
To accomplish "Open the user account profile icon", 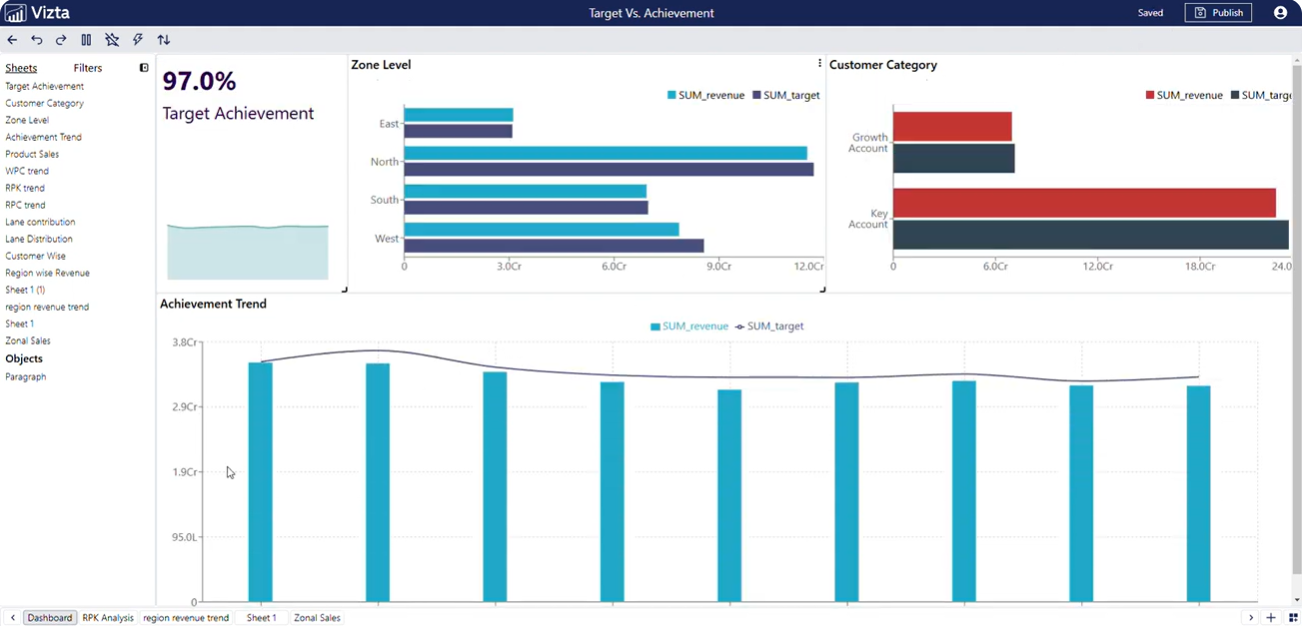I will [x=1280, y=12].
